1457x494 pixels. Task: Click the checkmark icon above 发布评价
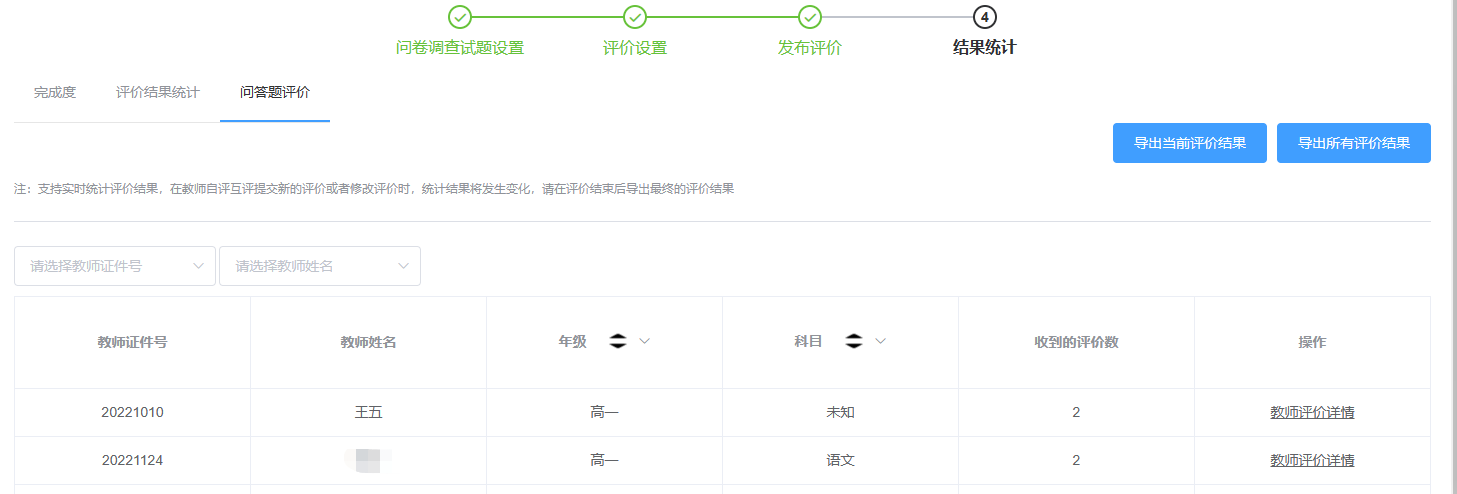click(810, 17)
